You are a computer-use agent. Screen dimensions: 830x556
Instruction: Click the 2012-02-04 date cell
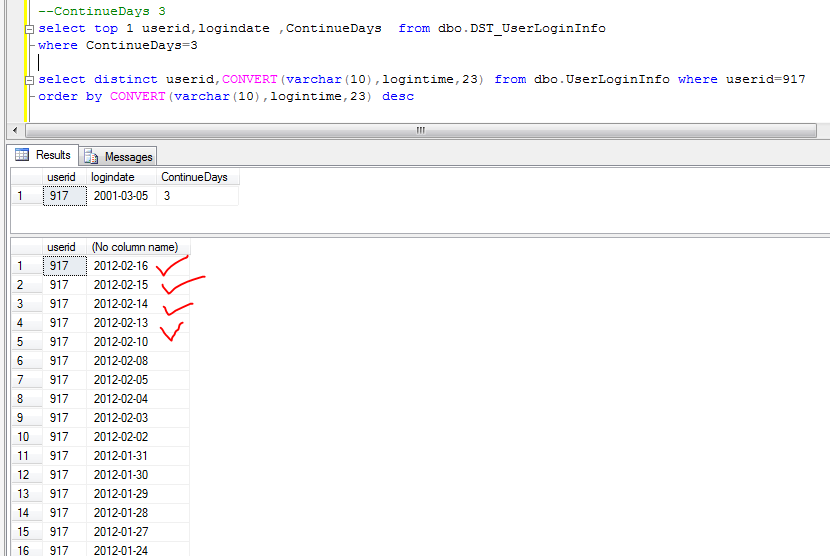coord(138,399)
